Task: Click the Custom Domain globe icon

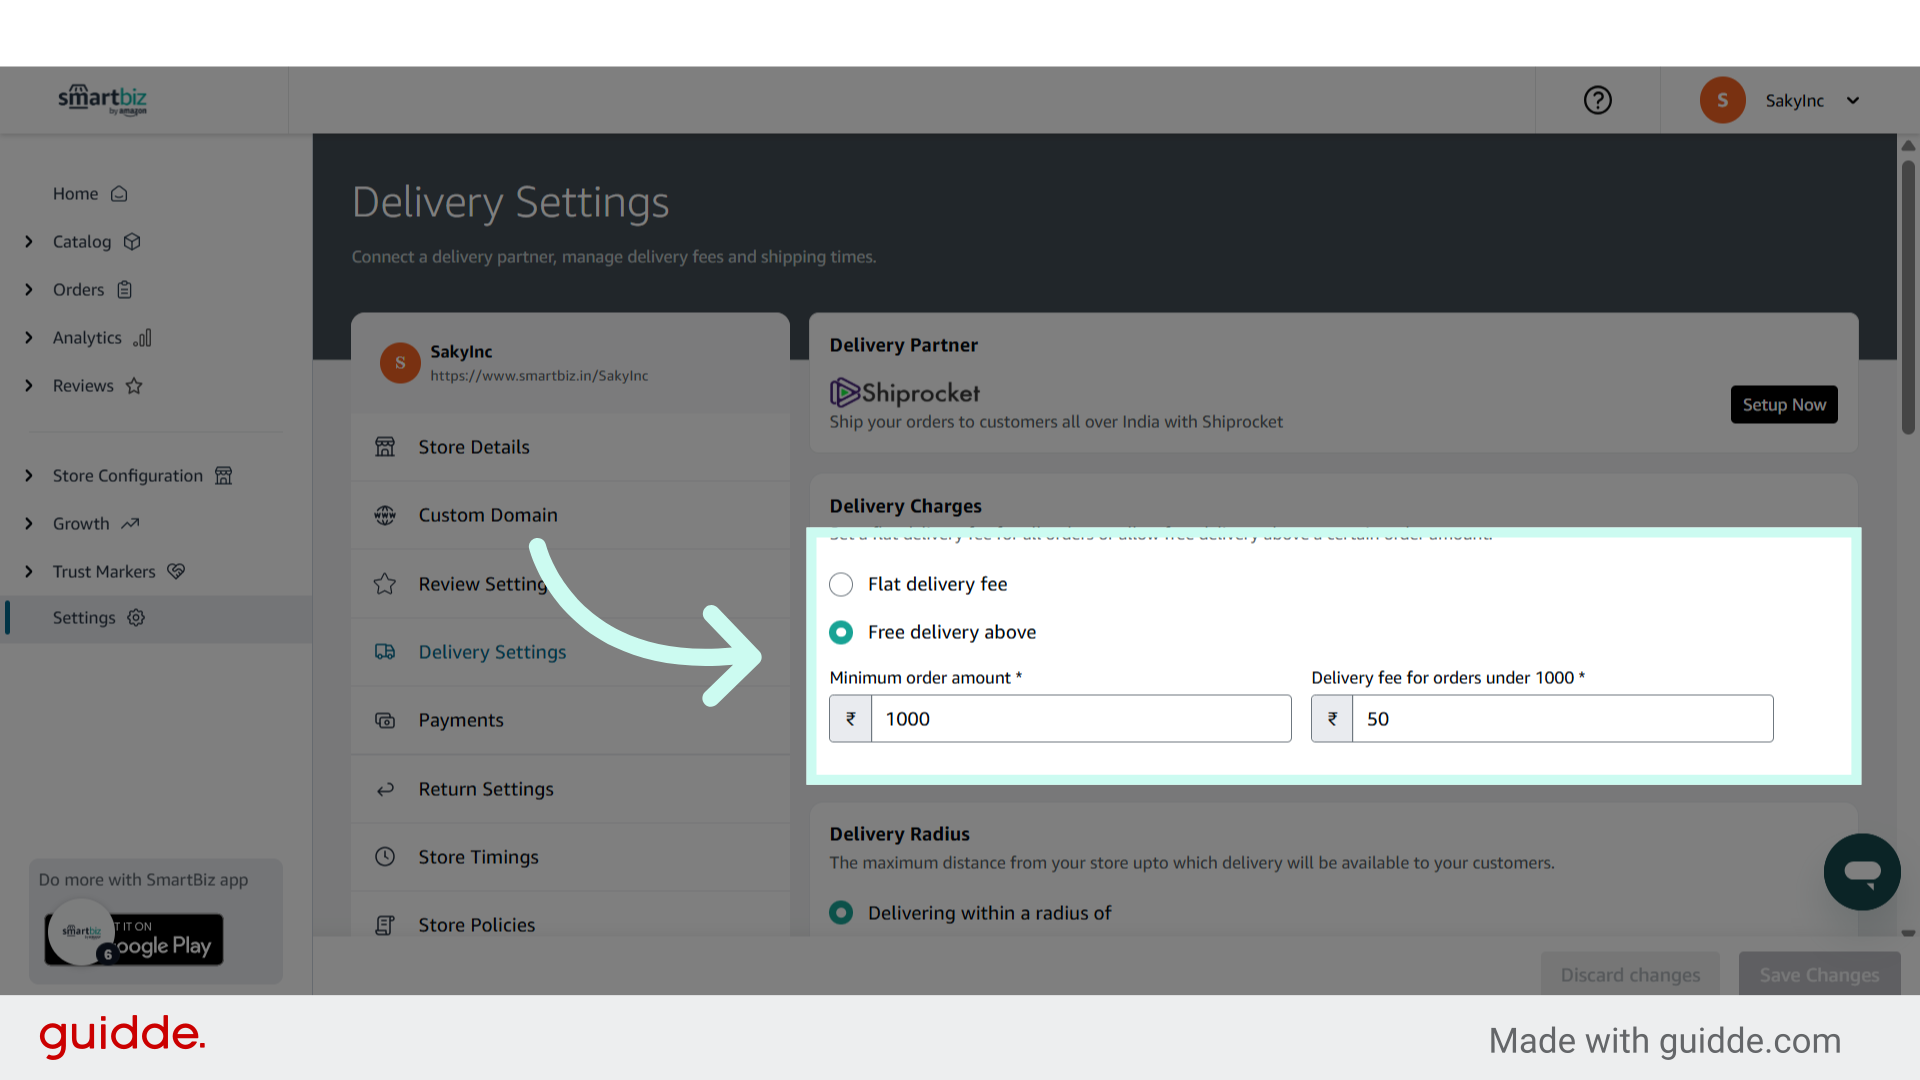Action: coord(385,514)
